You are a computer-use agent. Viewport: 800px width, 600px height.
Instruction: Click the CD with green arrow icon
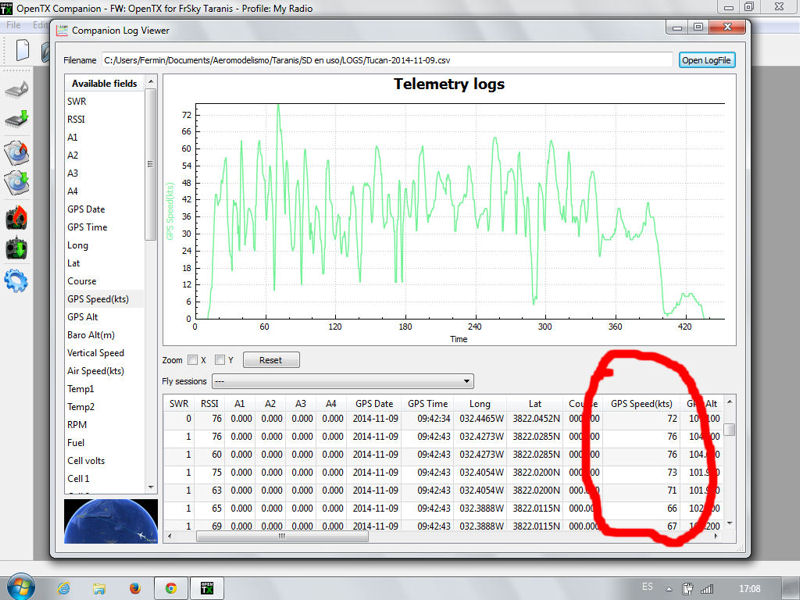[x=16, y=184]
